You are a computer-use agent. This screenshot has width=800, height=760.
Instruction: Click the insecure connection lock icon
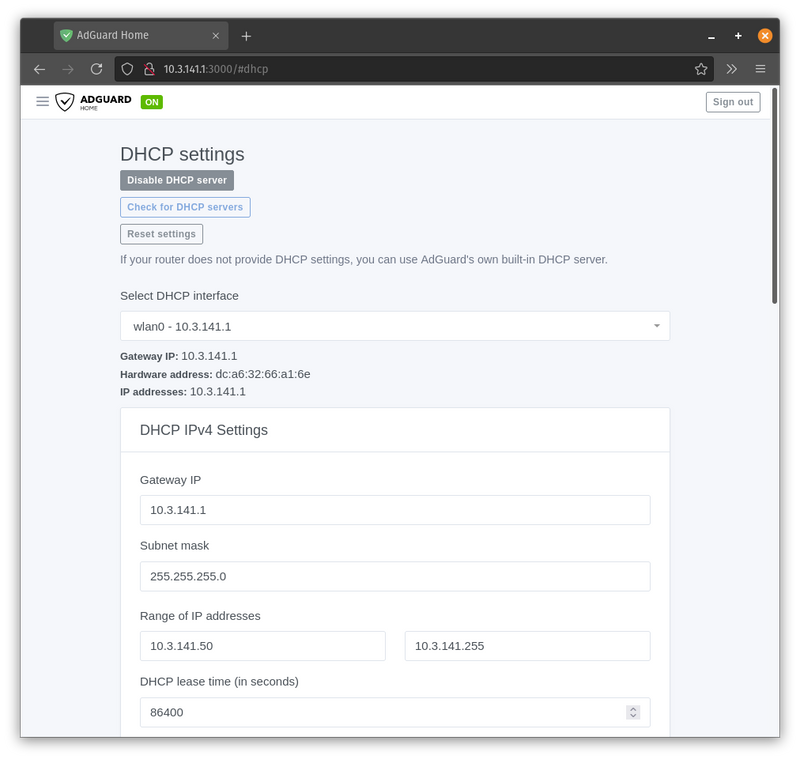(x=148, y=69)
